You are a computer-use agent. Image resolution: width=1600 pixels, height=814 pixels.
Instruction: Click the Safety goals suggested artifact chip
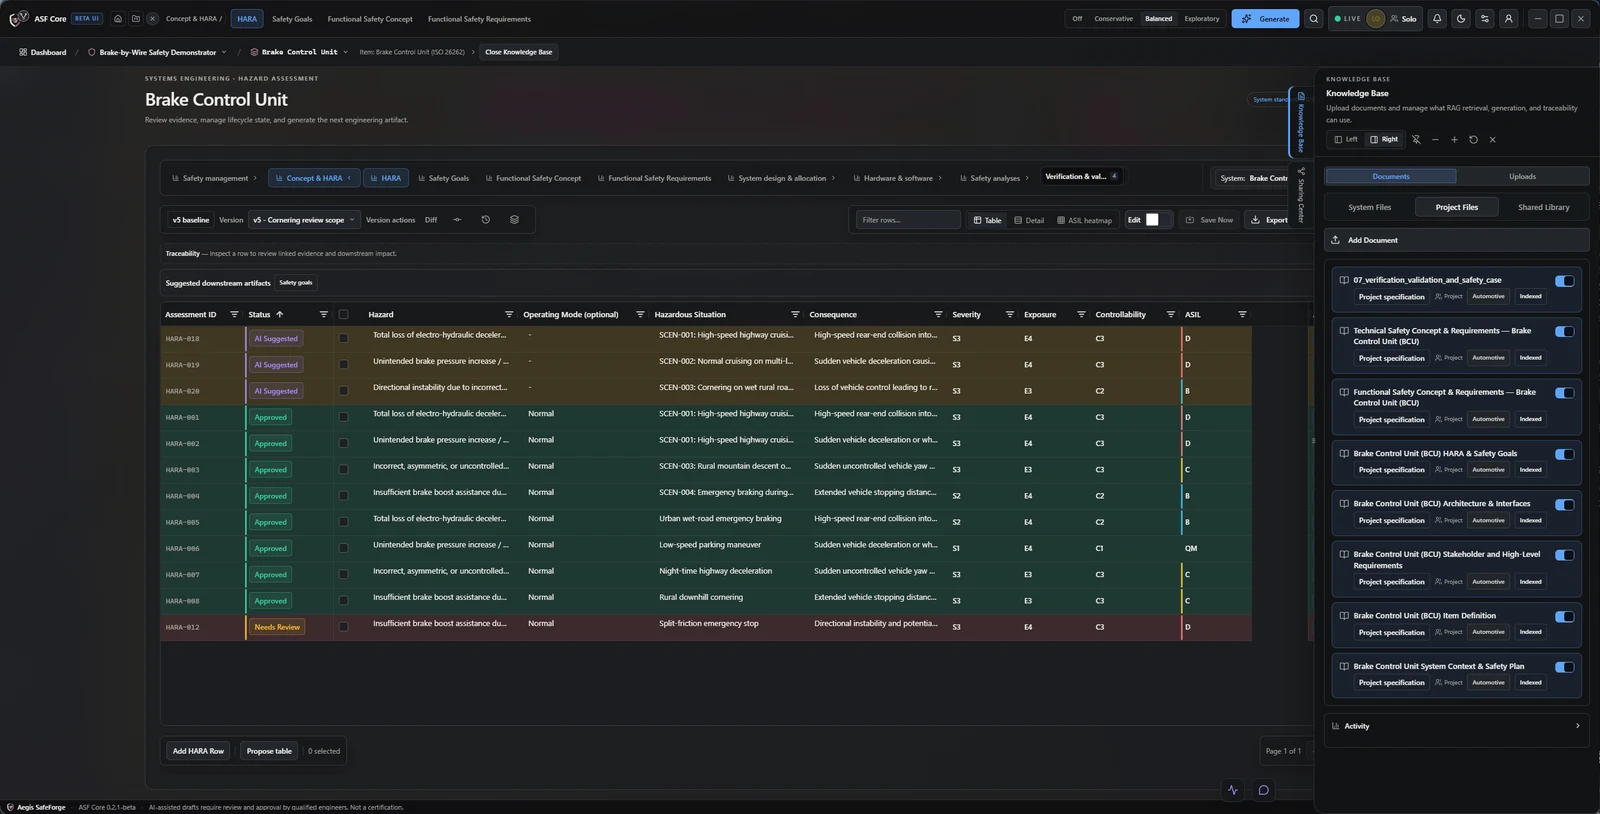click(x=295, y=283)
